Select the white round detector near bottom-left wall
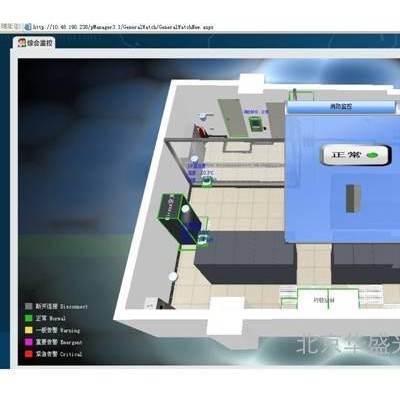Viewport: 400px width, 400px height. pos(173,276)
